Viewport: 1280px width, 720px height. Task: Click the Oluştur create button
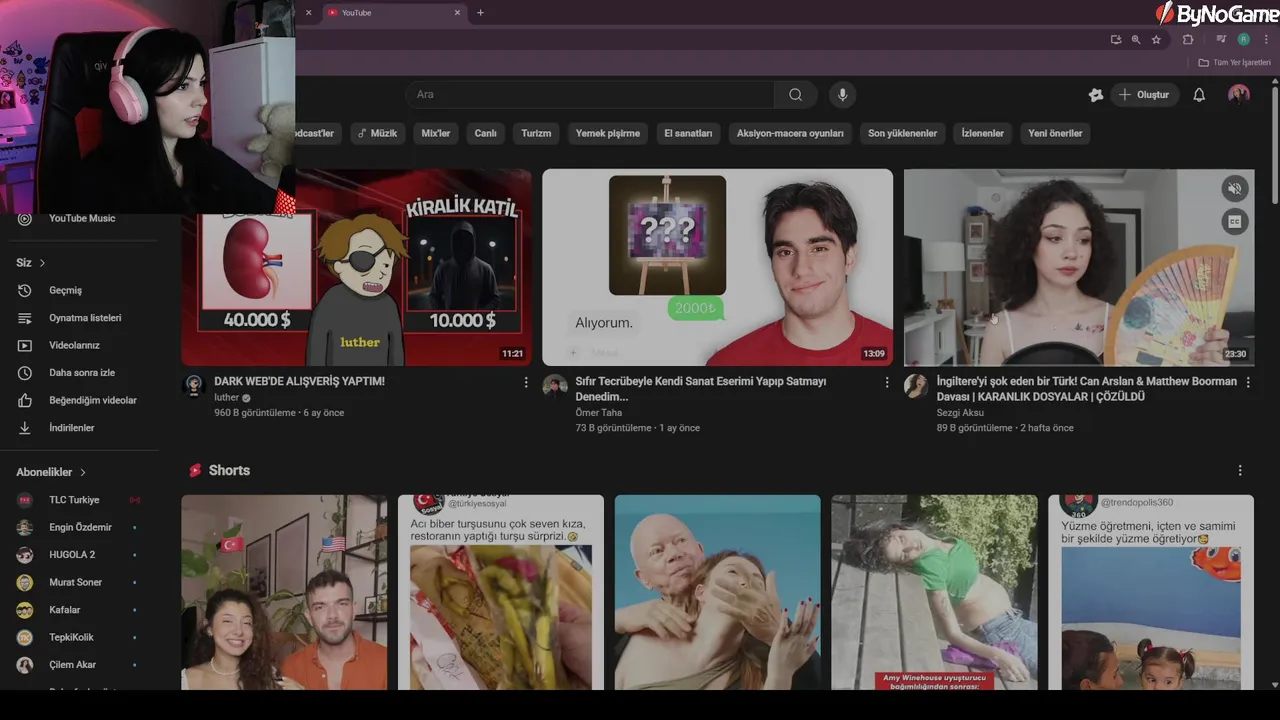(x=1144, y=95)
